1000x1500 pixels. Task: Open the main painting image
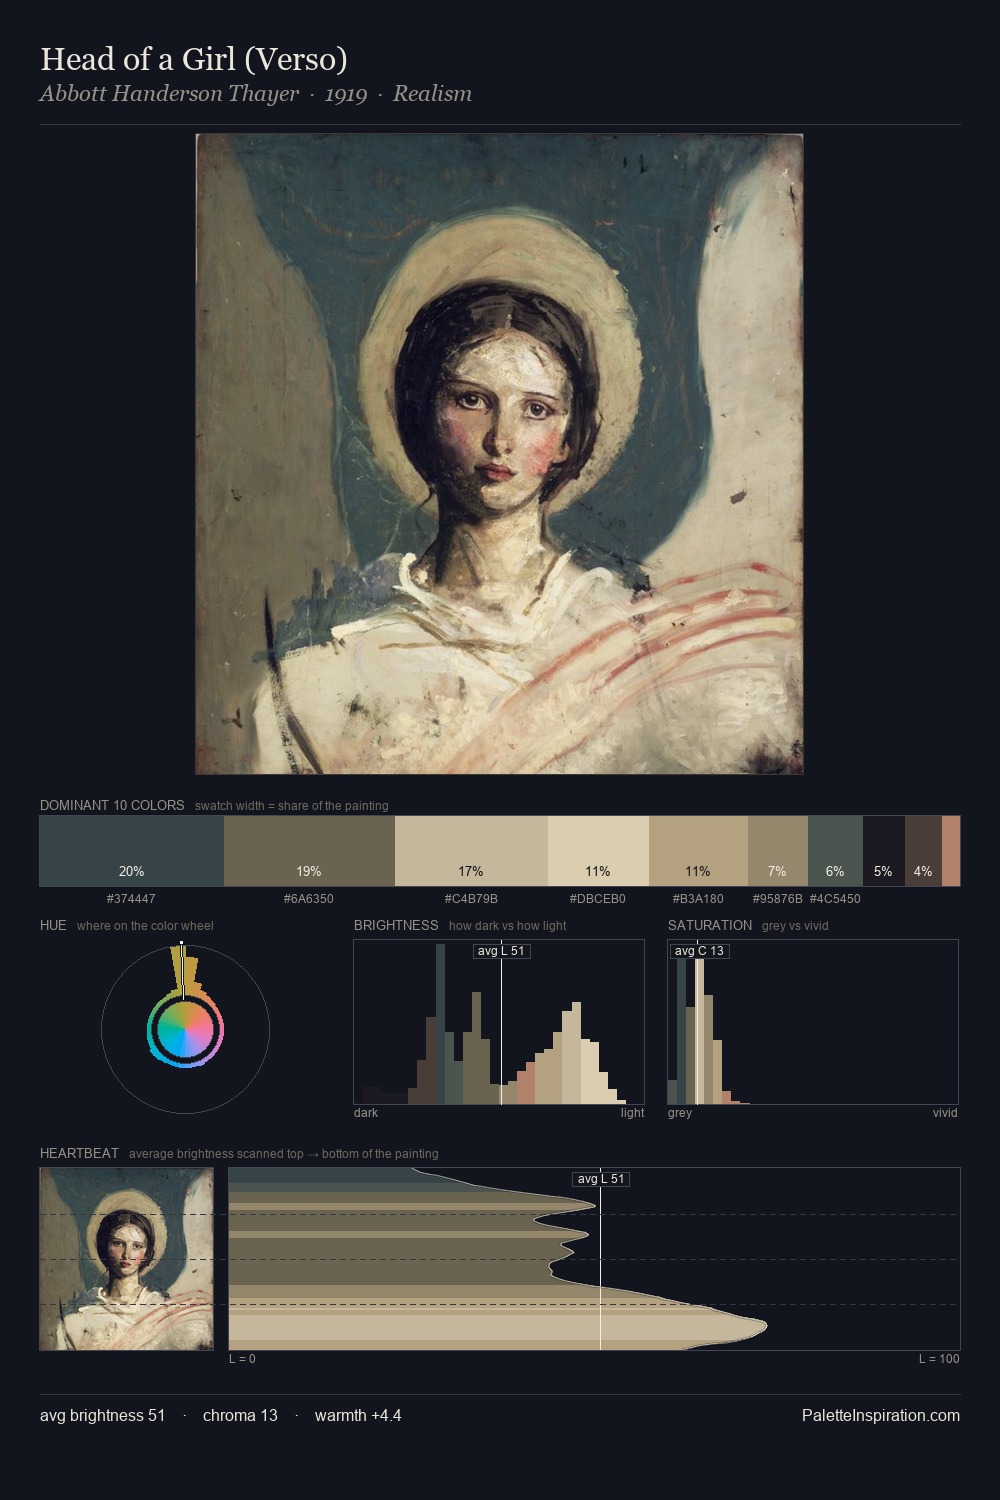tap(499, 454)
